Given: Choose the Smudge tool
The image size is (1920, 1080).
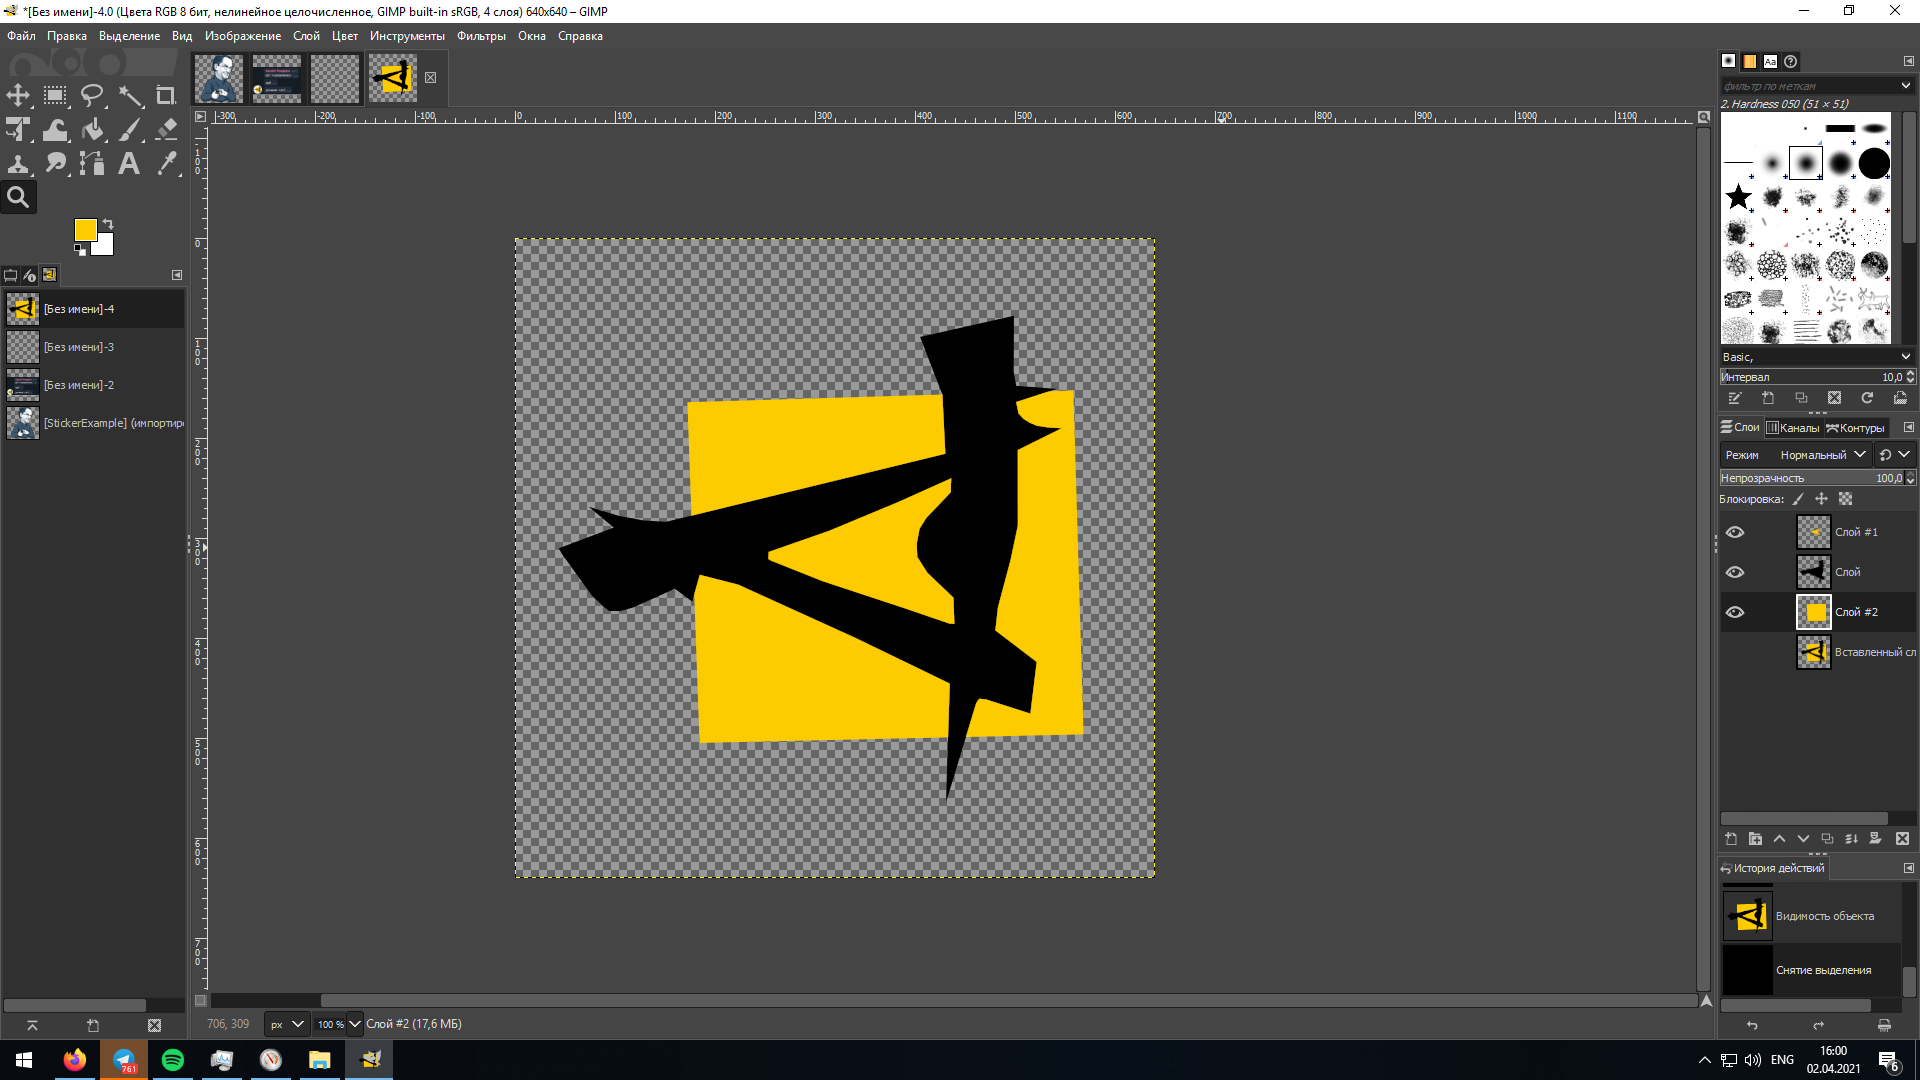Looking at the screenshot, I should click(55, 164).
